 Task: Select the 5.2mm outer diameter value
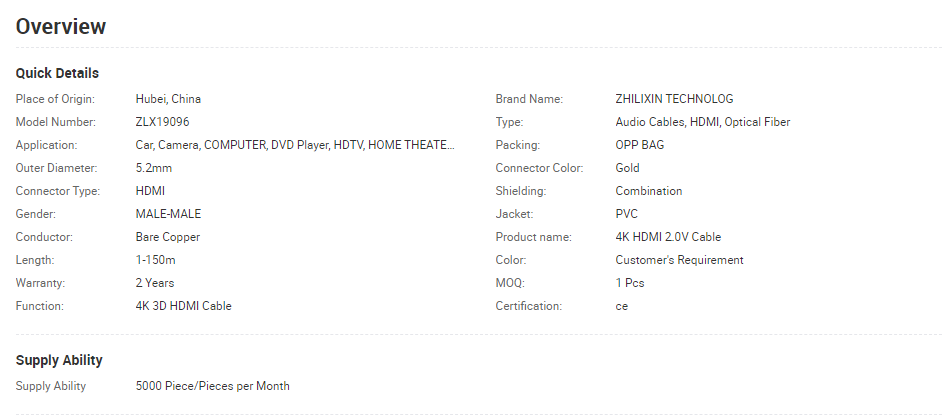[x=154, y=168]
